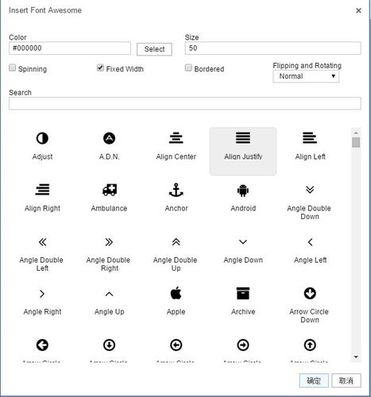Select the Ambulance icon
The height and width of the screenshot is (397, 371).
(x=109, y=190)
